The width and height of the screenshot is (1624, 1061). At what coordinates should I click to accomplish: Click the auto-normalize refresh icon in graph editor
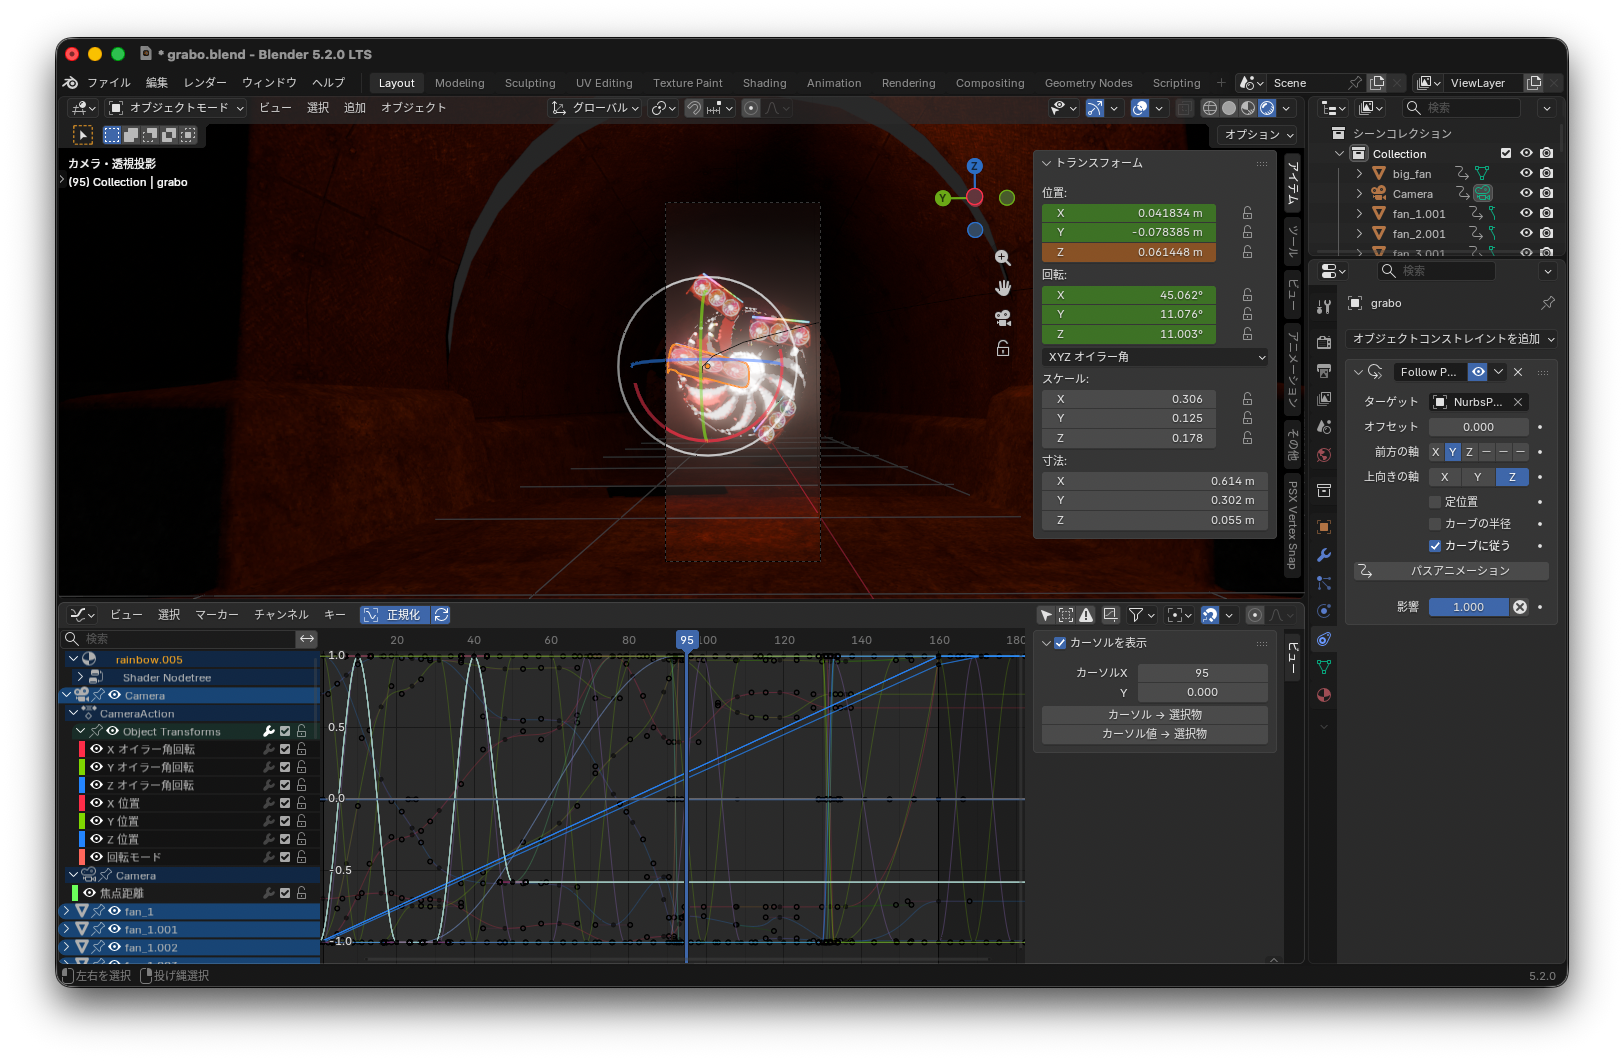(441, 615)
